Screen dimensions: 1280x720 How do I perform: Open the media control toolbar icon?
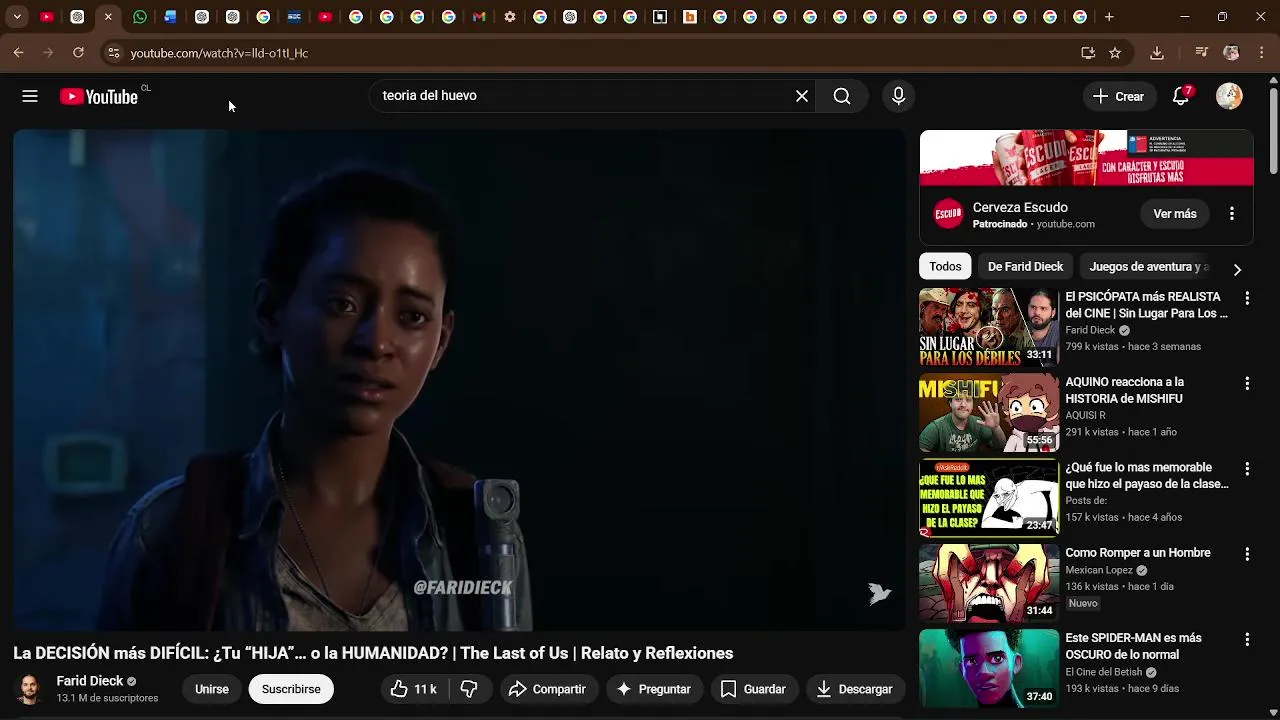coord(1202,53)
